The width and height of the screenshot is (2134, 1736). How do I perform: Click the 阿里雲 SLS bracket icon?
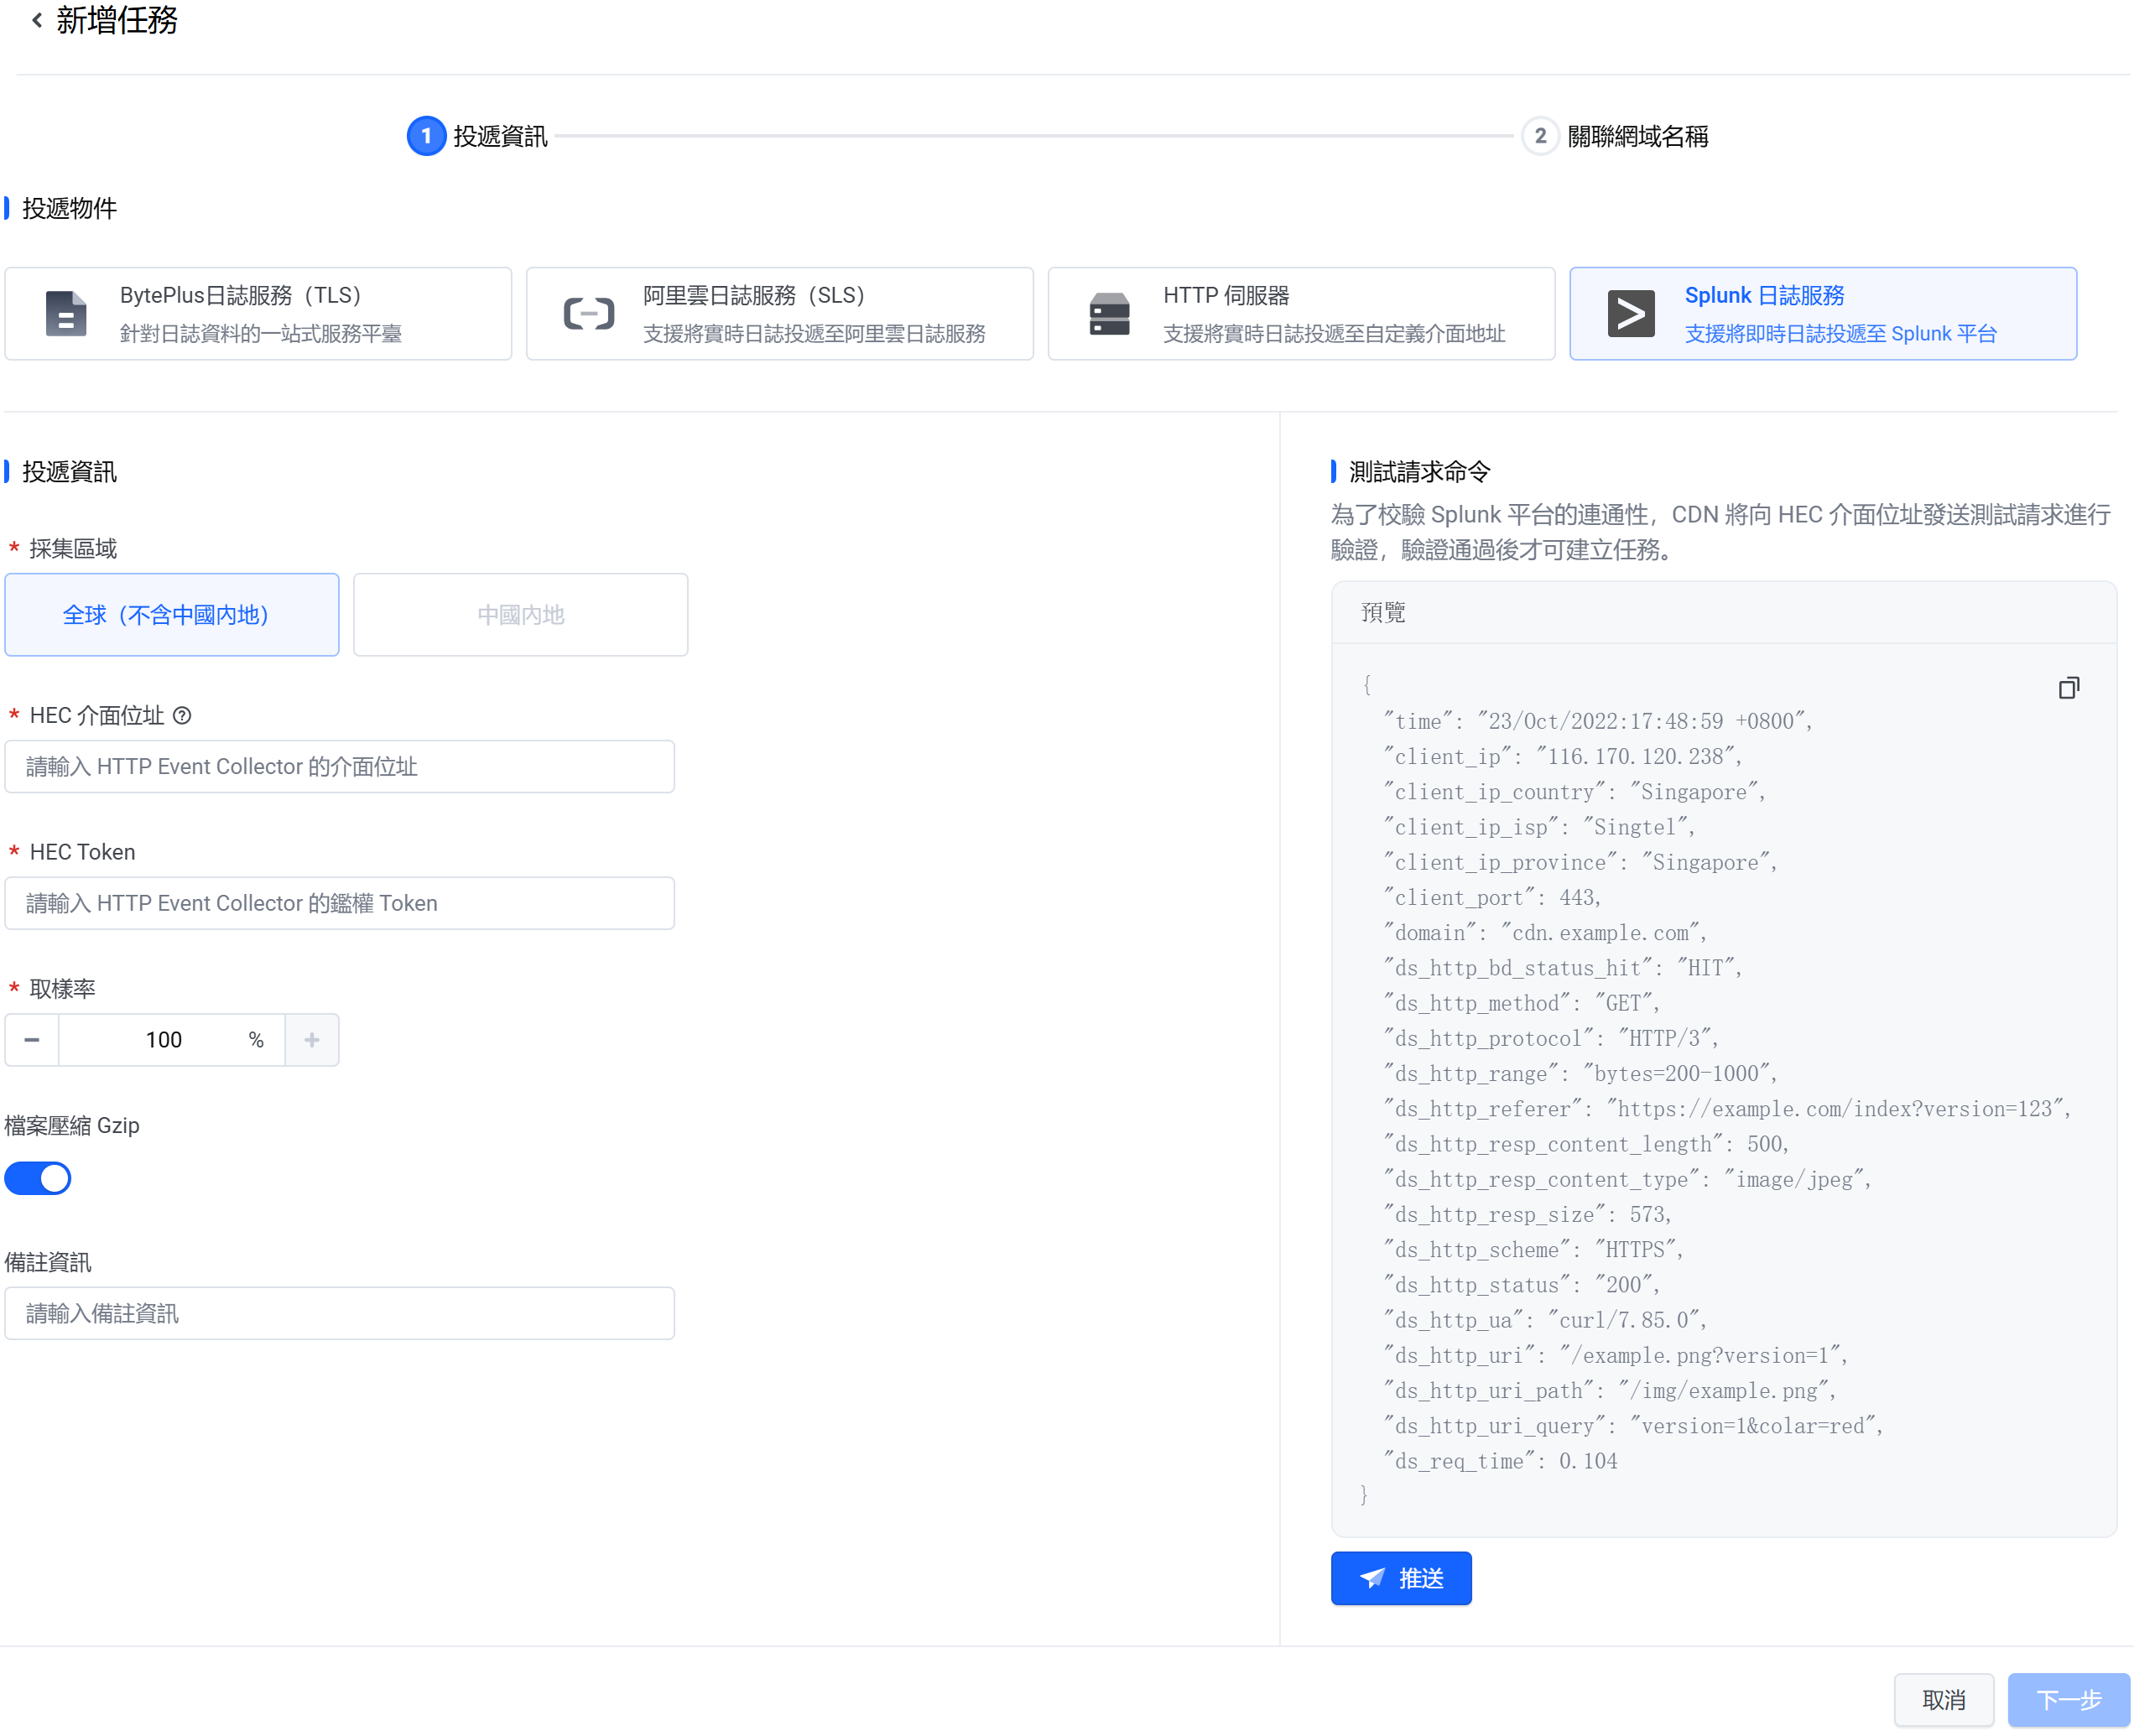[x=588, y=314]
